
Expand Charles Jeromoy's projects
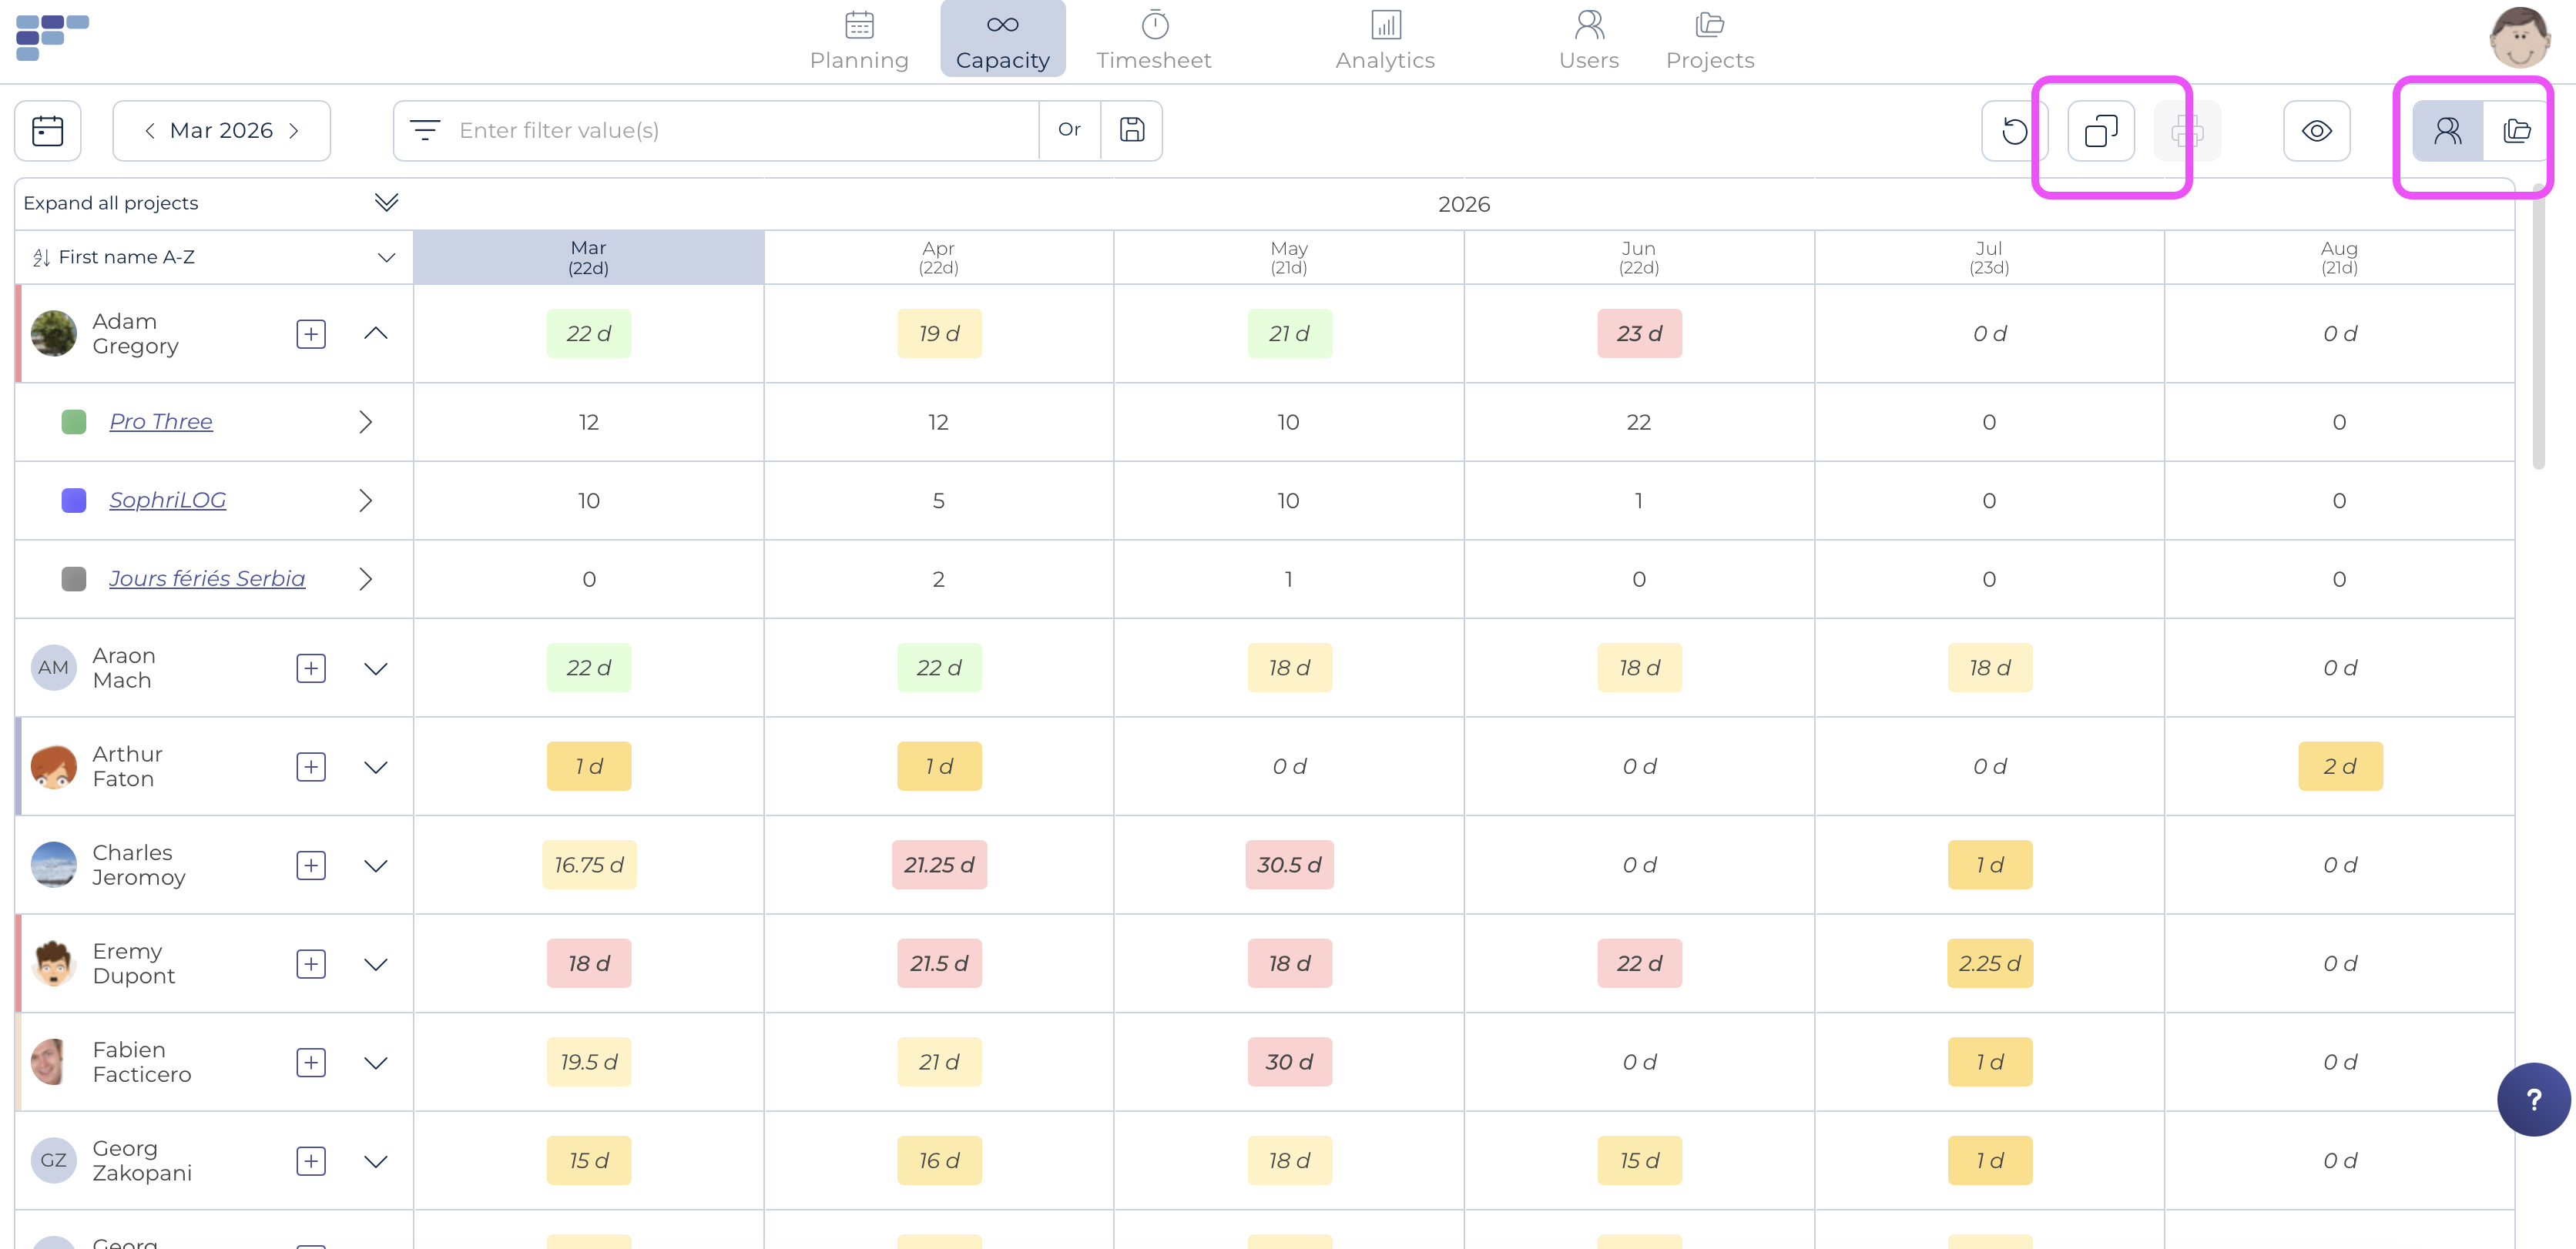(x=376, y=865)
